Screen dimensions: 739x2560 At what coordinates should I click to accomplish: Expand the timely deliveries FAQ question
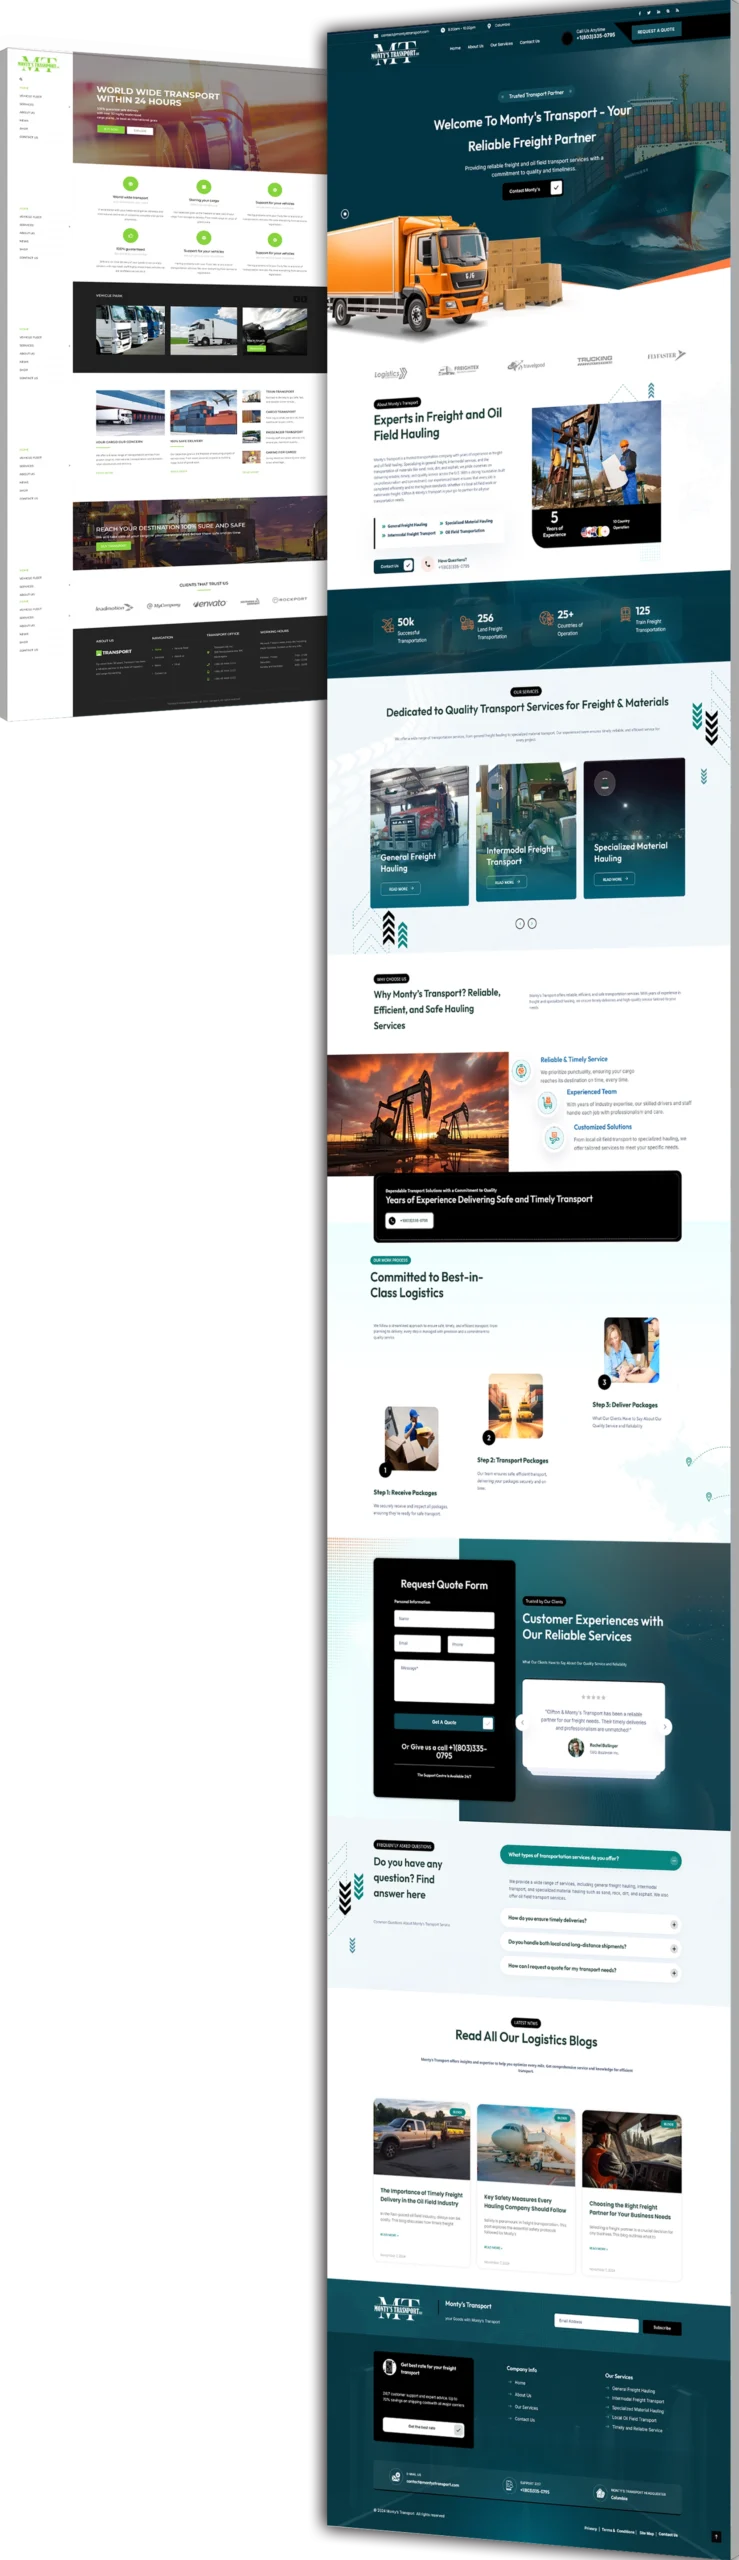pos(674,1924)
